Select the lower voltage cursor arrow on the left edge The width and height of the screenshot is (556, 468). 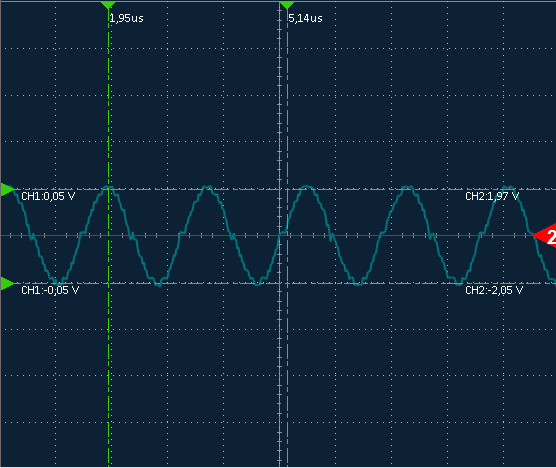click(x=7, y=284)
